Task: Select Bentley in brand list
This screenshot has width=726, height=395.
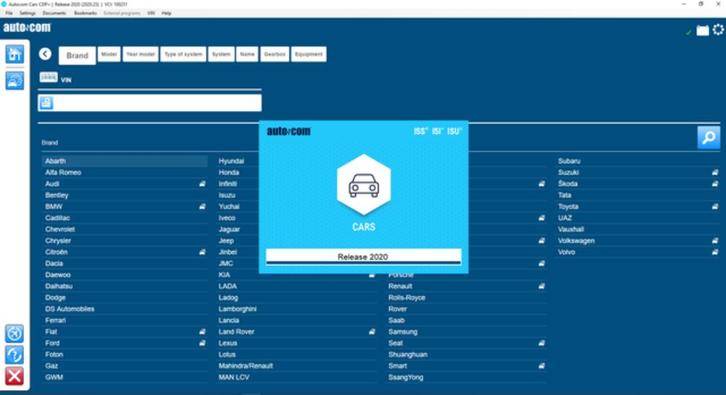Action: pyautogui.click(x=56, y=195)
